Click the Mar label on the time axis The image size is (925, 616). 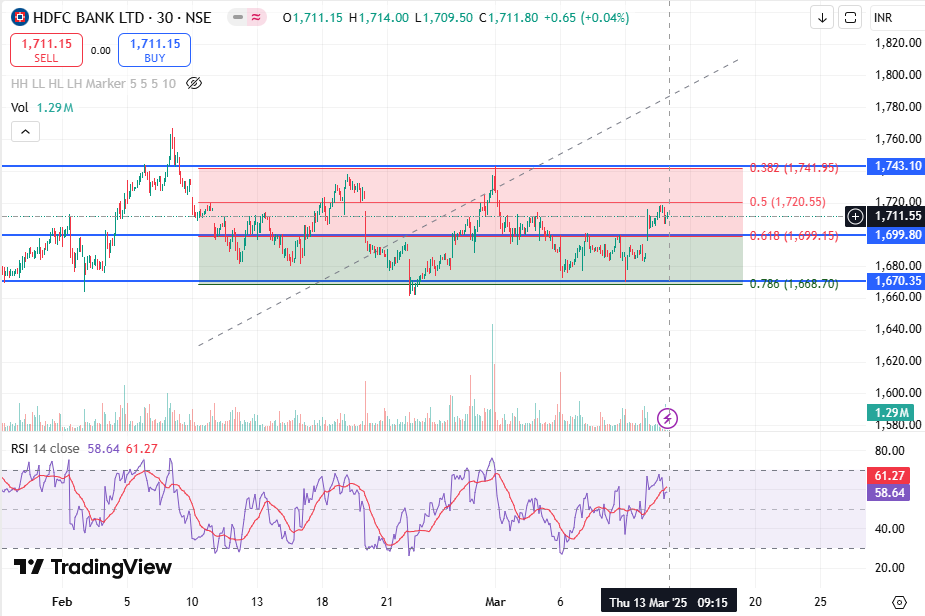495,602
